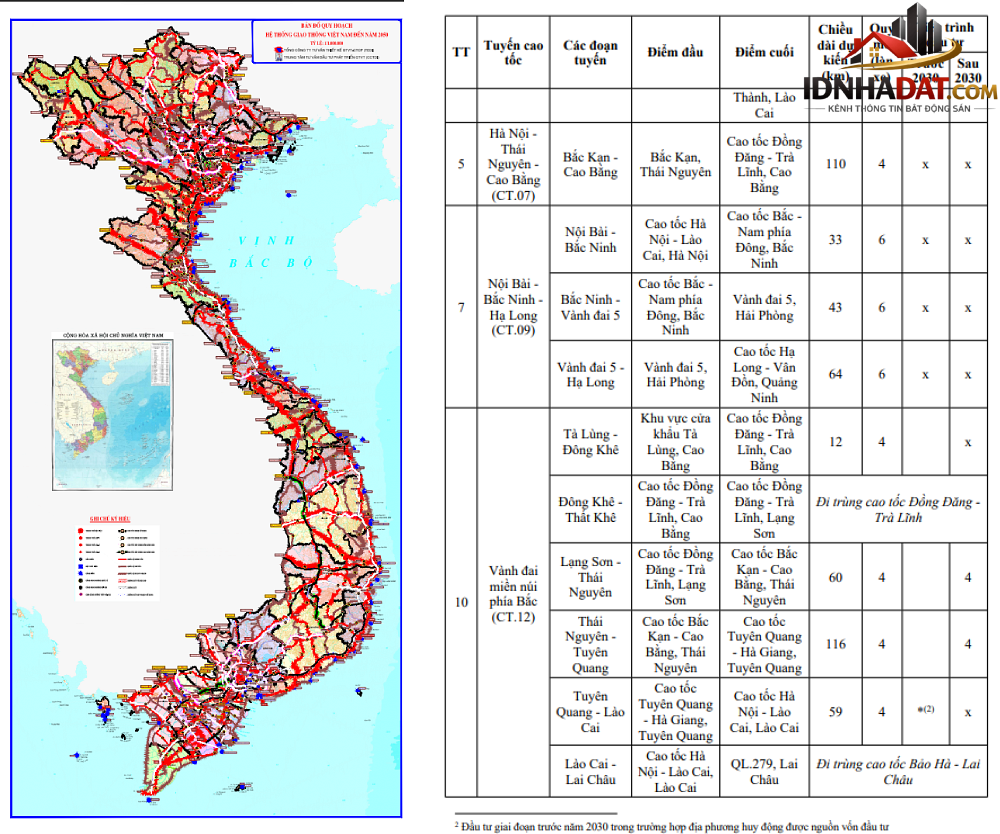Click the map legend symbols box

(117, 561)
